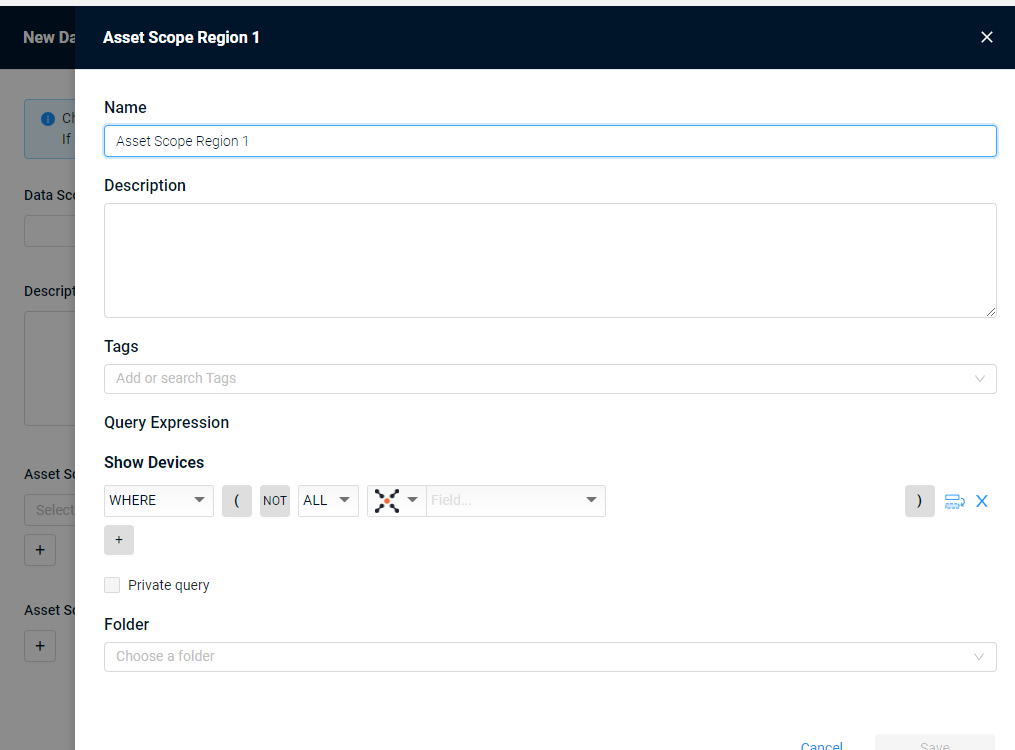Click the Cancel link
Screen dimensions: 1015x750
pos(821,745)
